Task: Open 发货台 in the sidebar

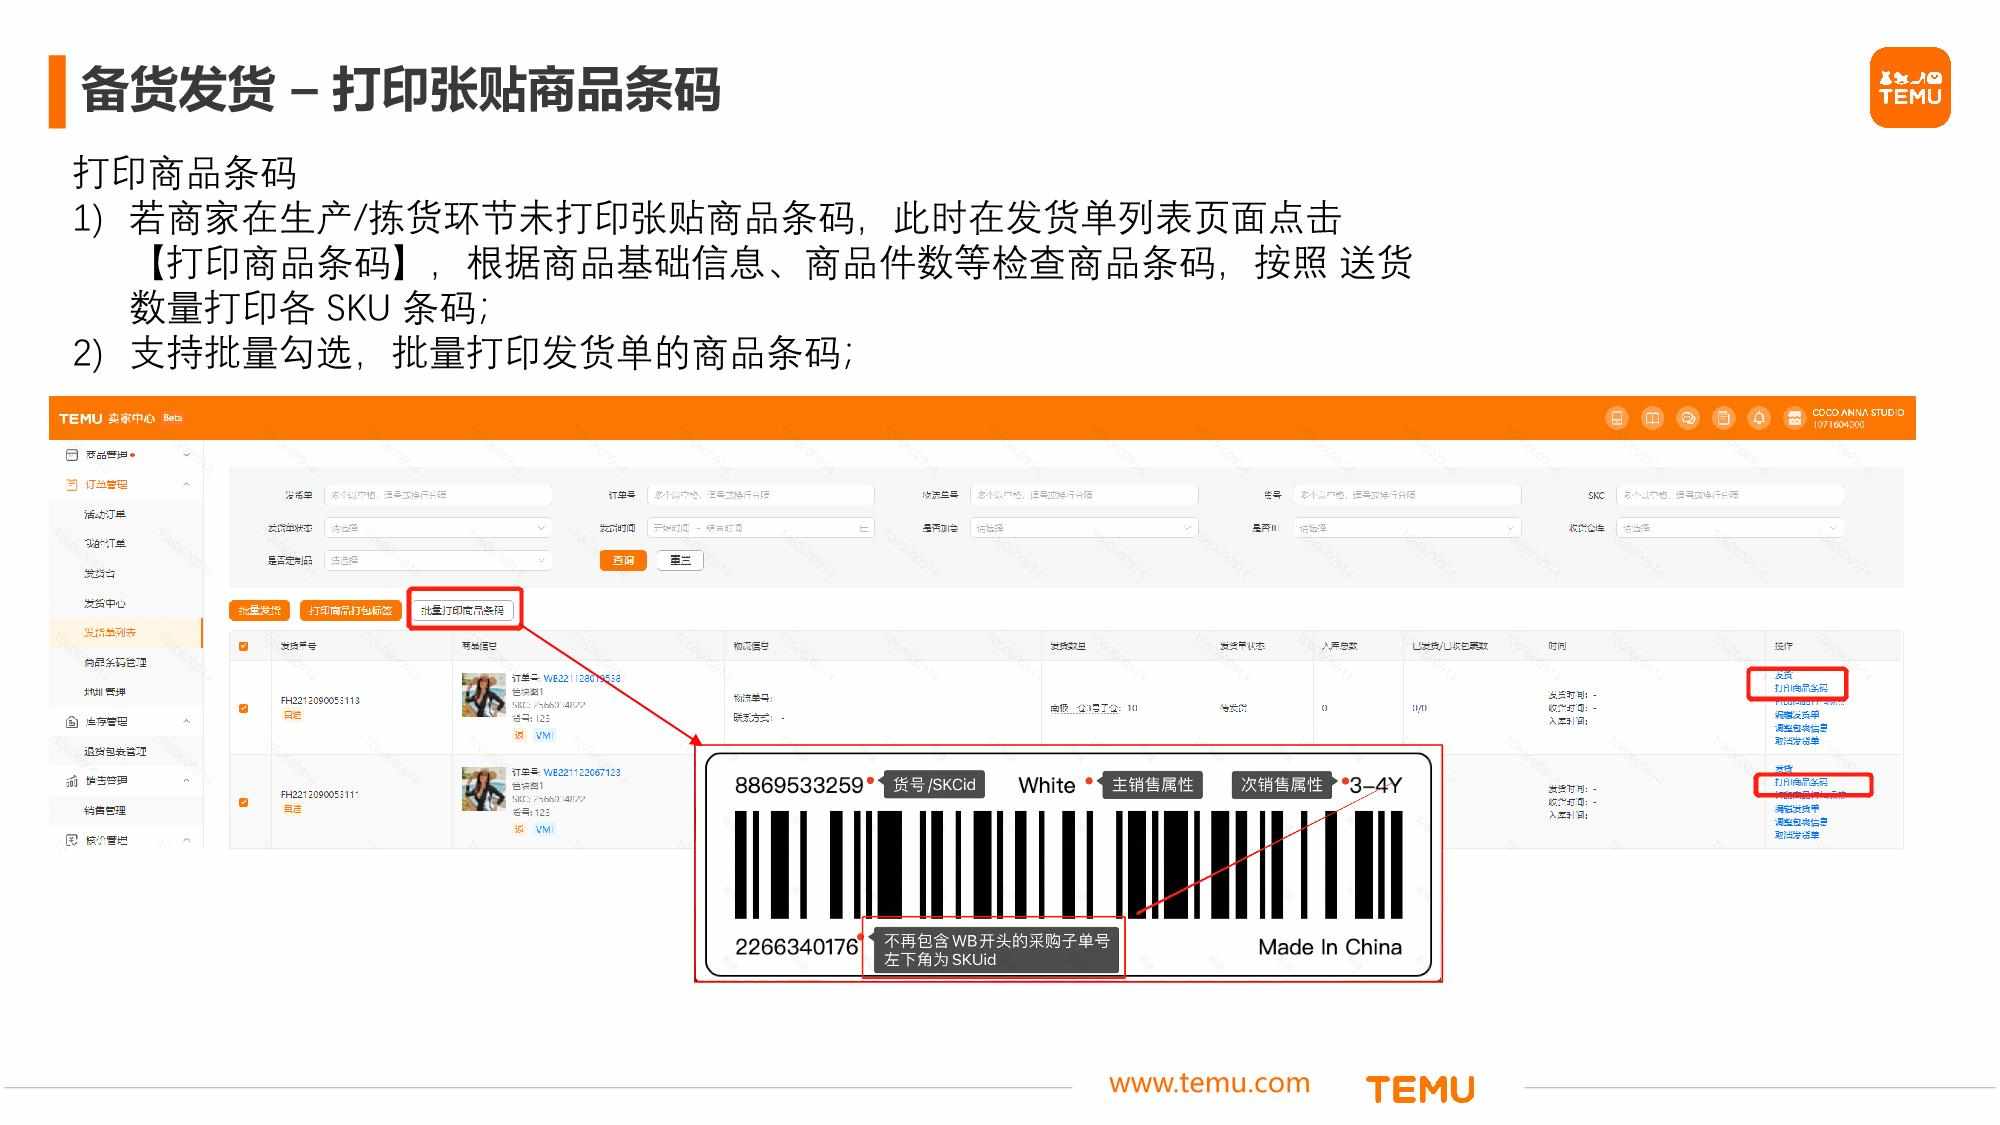Action: pyautogui.click(x=99, y=573)
